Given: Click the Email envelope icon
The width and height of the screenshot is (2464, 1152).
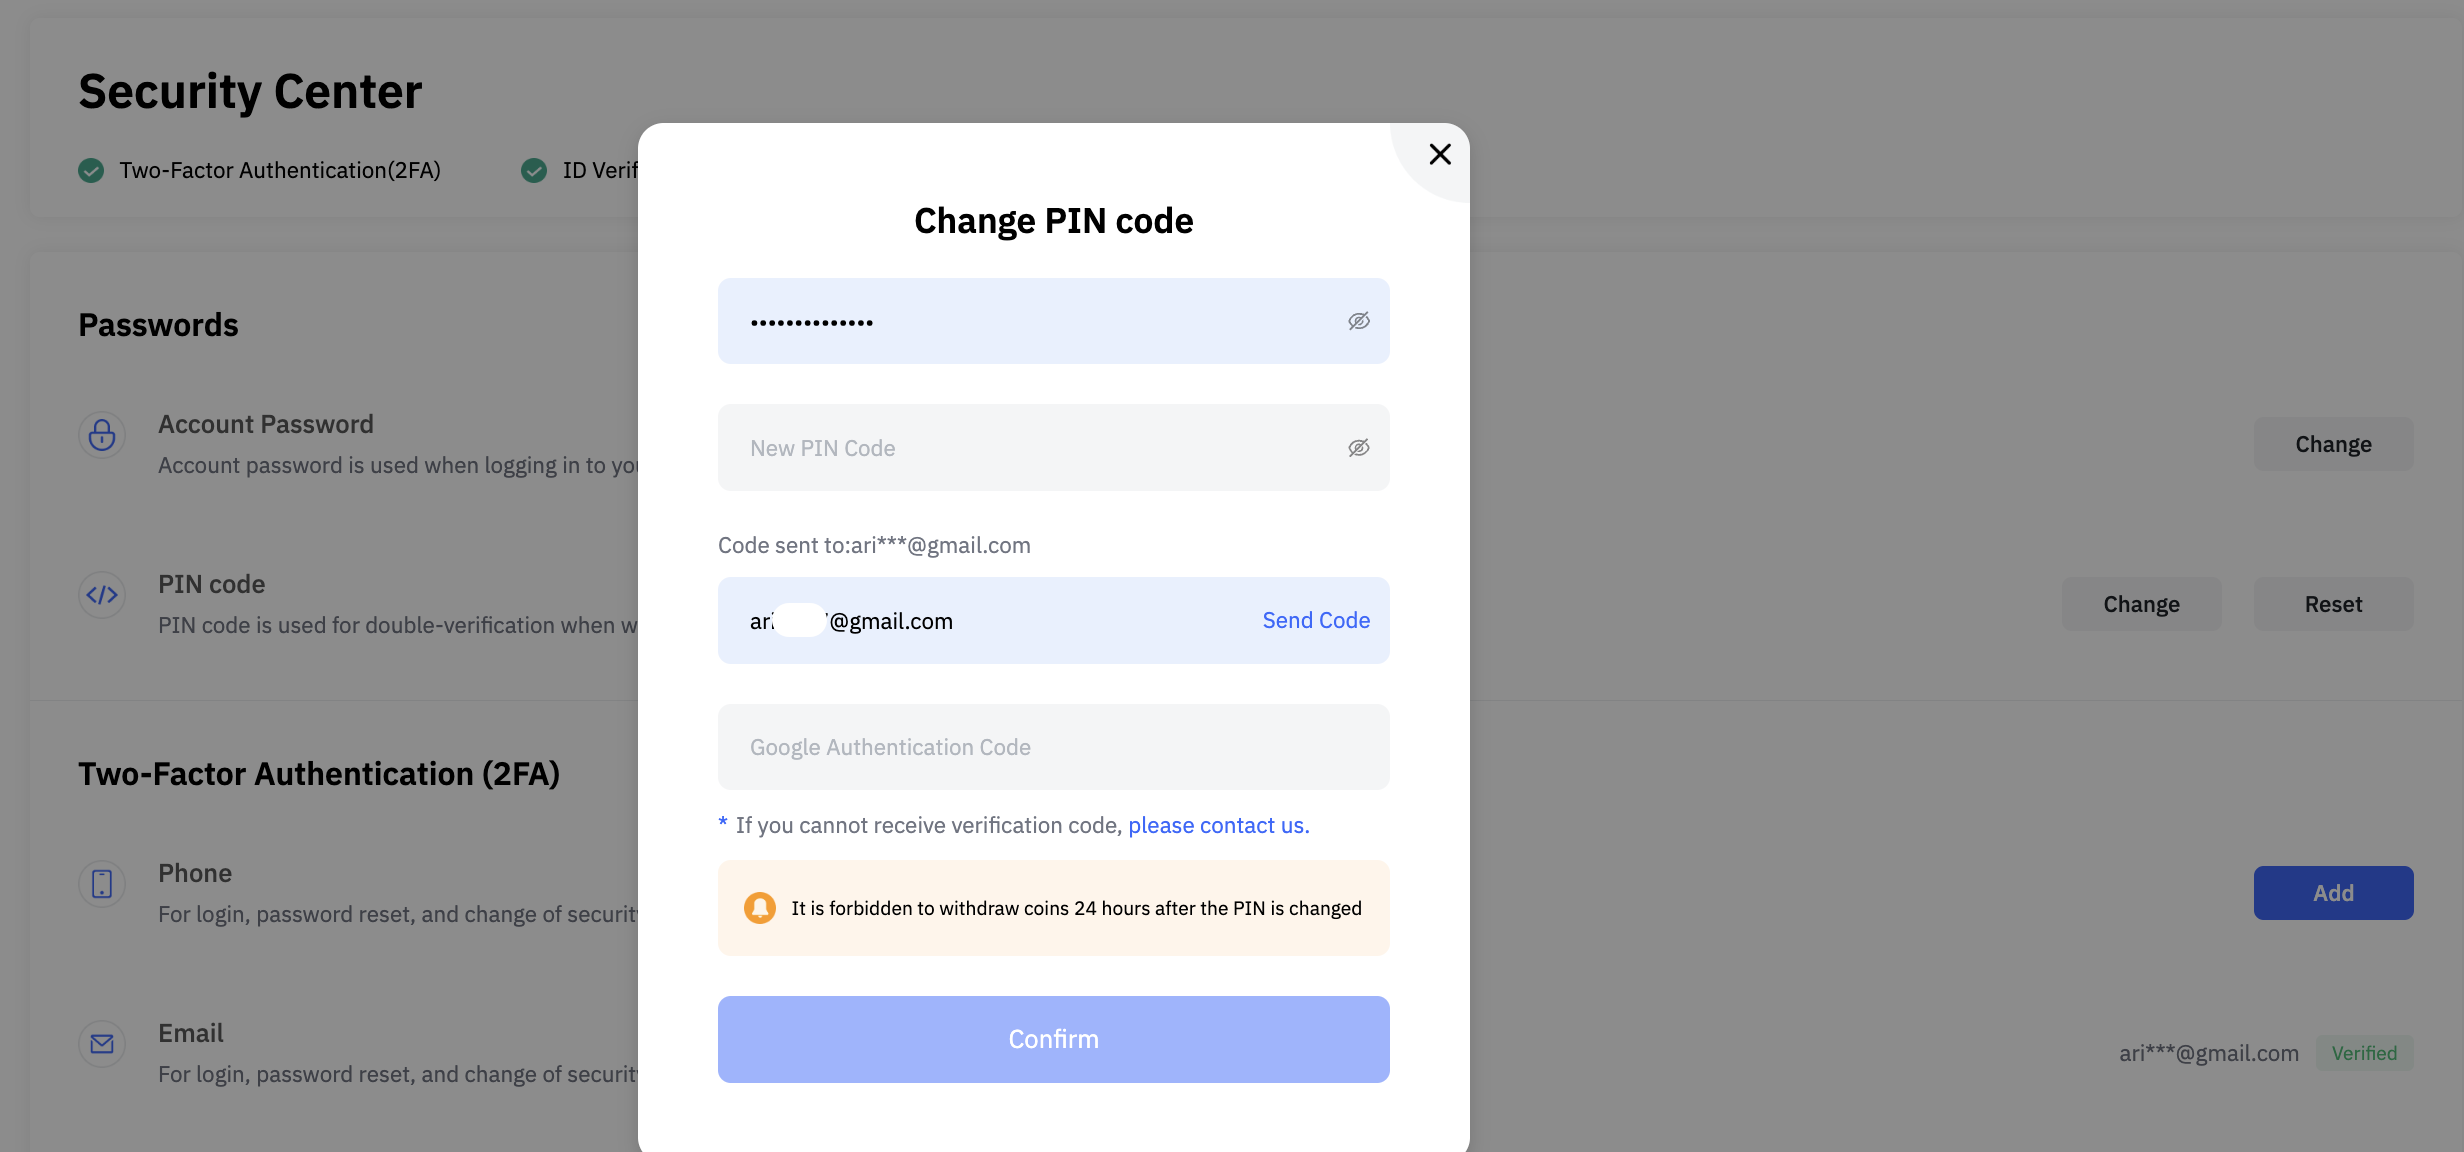Looking at the screenshot, I should (102, 1044).
